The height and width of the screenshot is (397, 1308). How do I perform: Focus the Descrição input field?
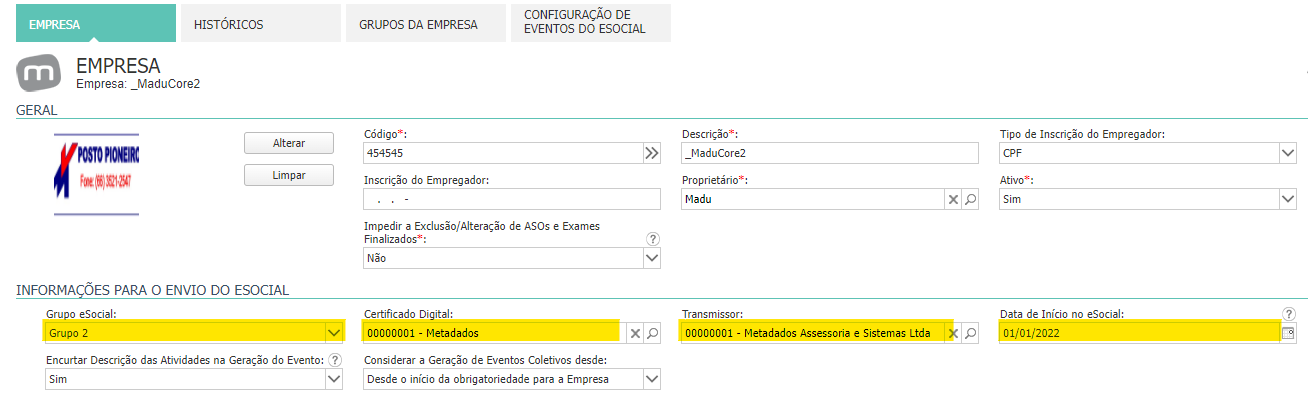click(830, 153)
